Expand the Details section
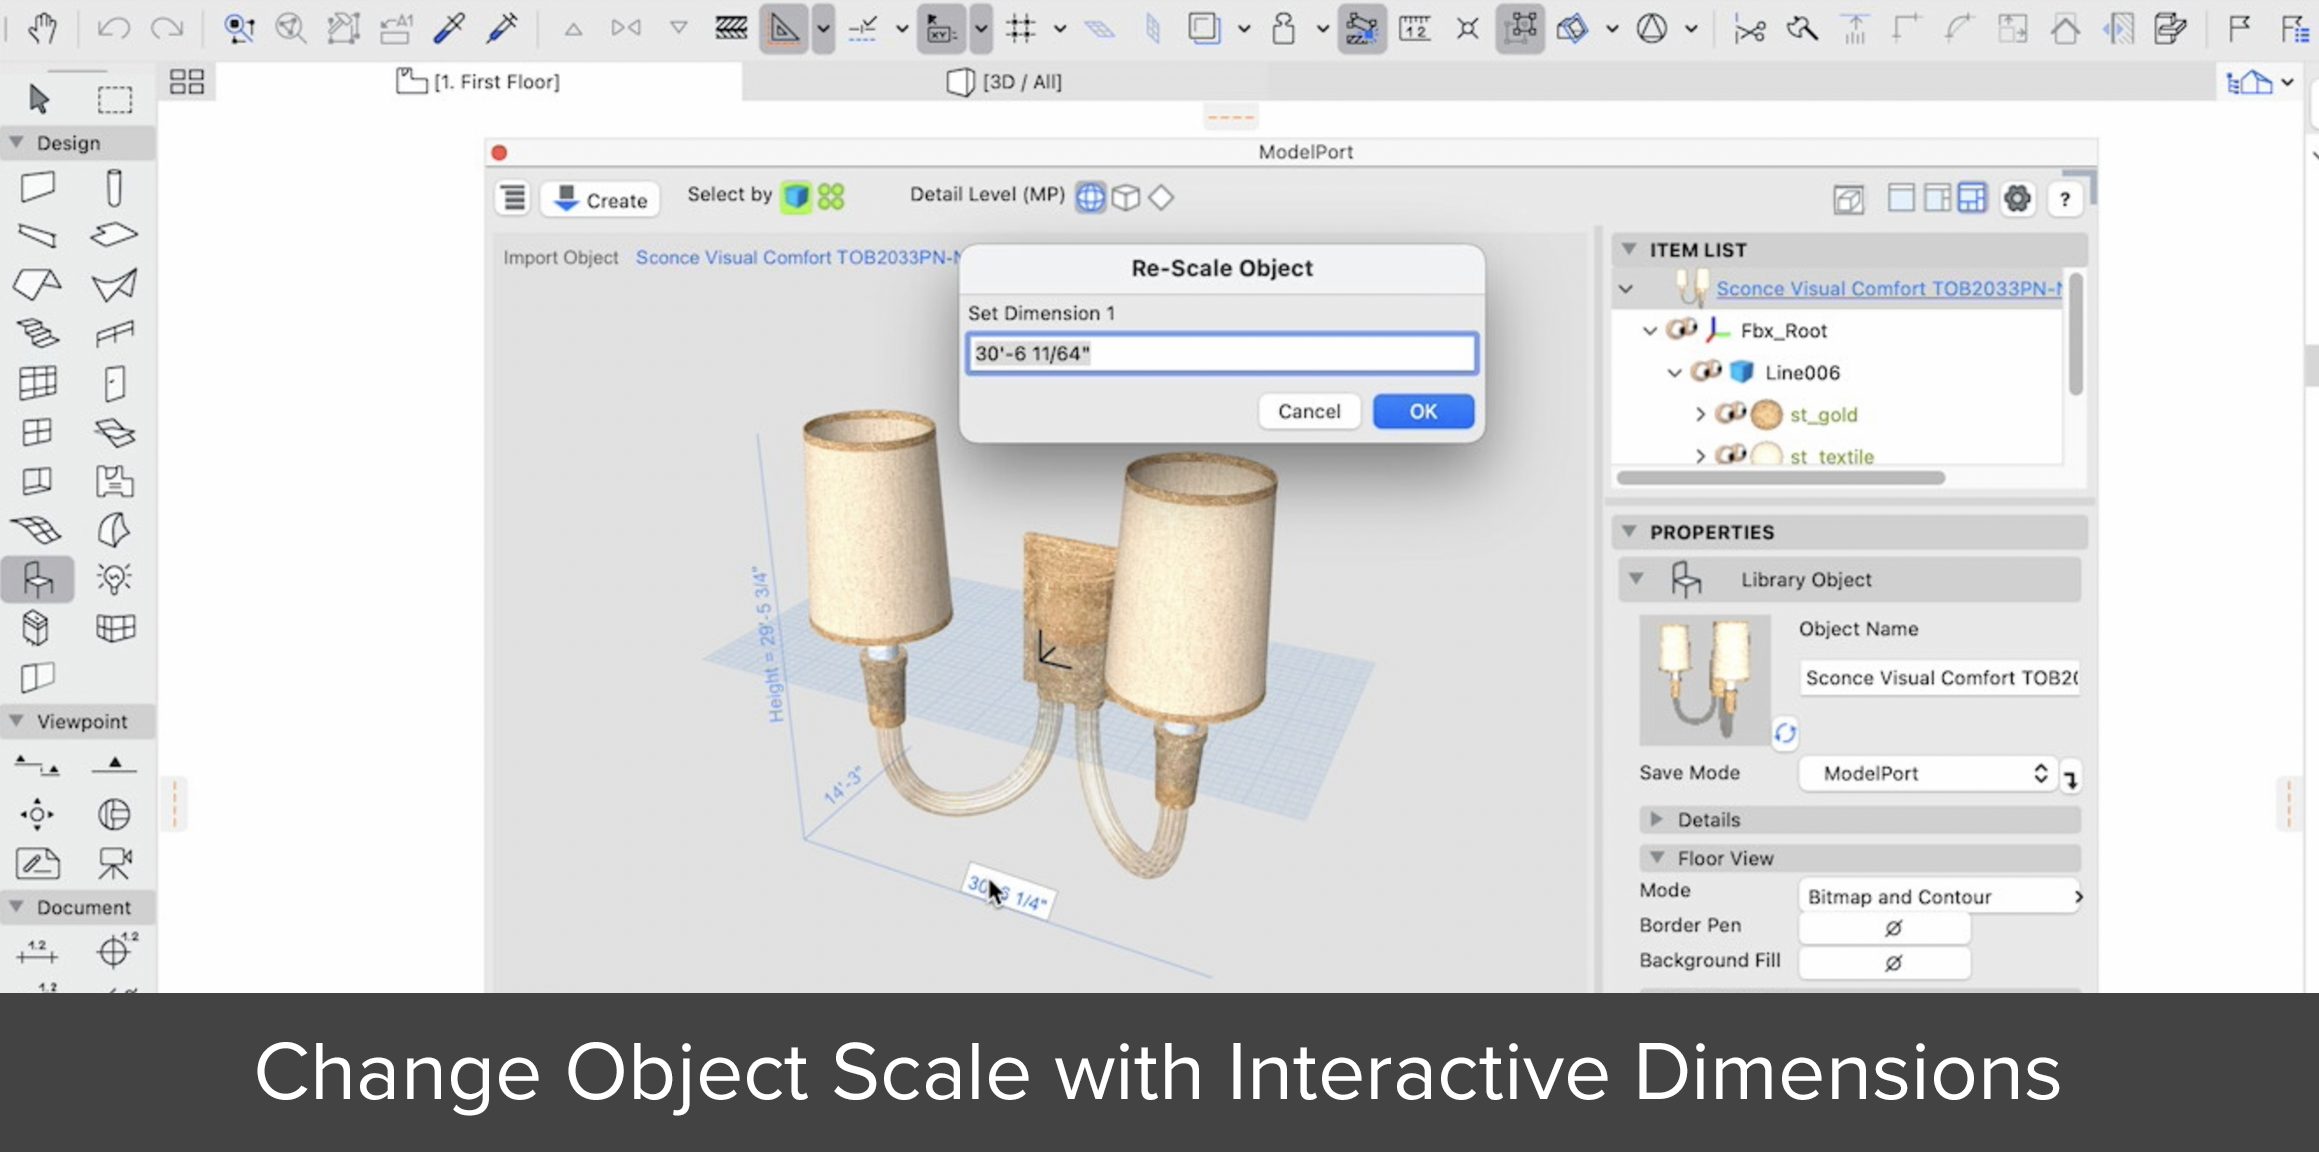 1658,820
